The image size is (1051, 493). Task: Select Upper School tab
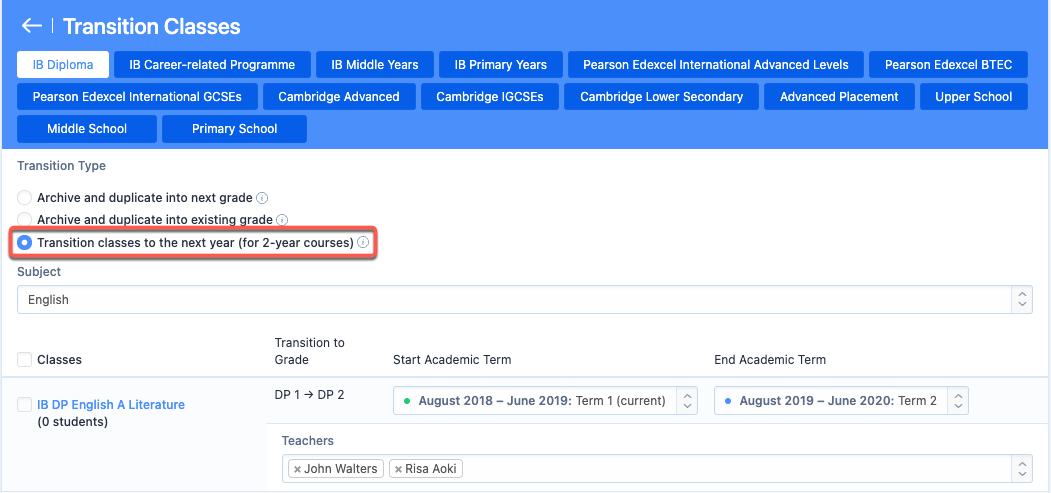tap(974, 96)
